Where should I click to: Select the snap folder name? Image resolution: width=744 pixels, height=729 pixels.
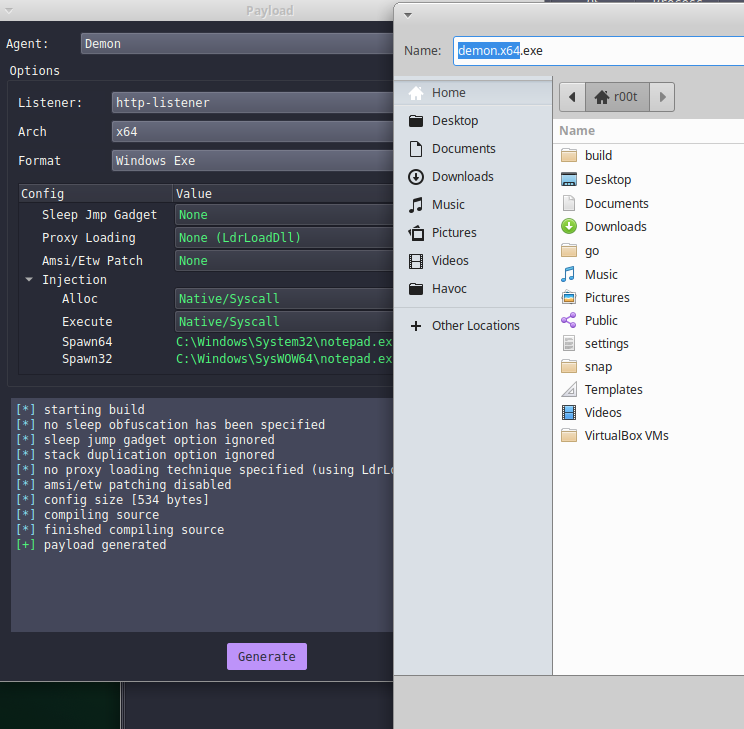pyautogui.click(x=598, y=366)
